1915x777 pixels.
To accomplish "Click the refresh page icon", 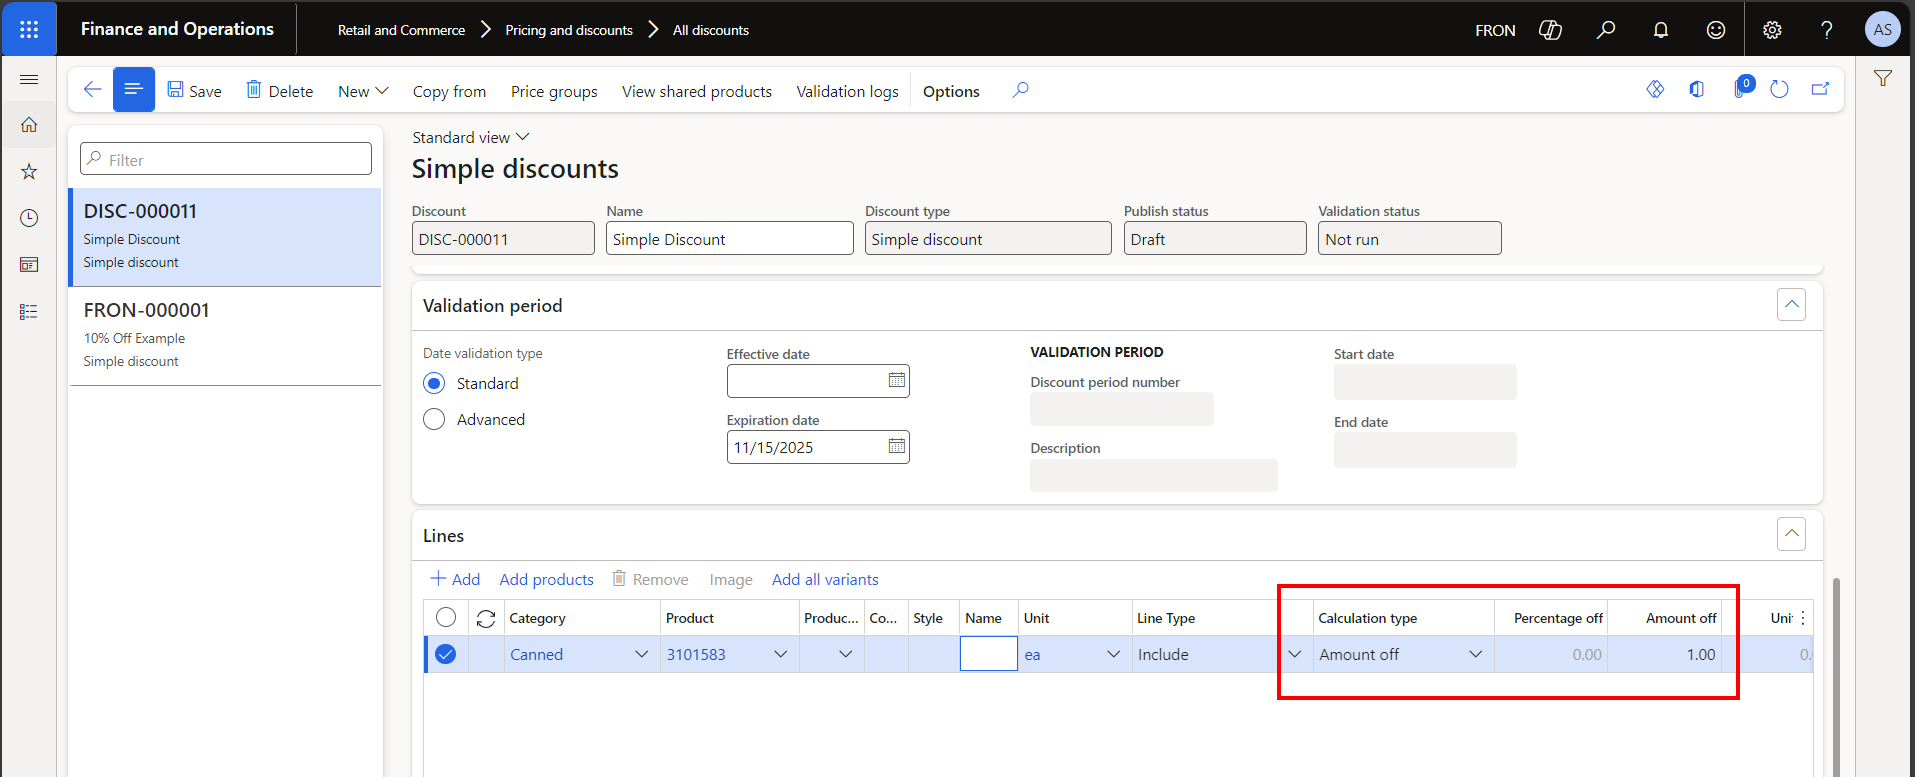I will coord(1779,90).
